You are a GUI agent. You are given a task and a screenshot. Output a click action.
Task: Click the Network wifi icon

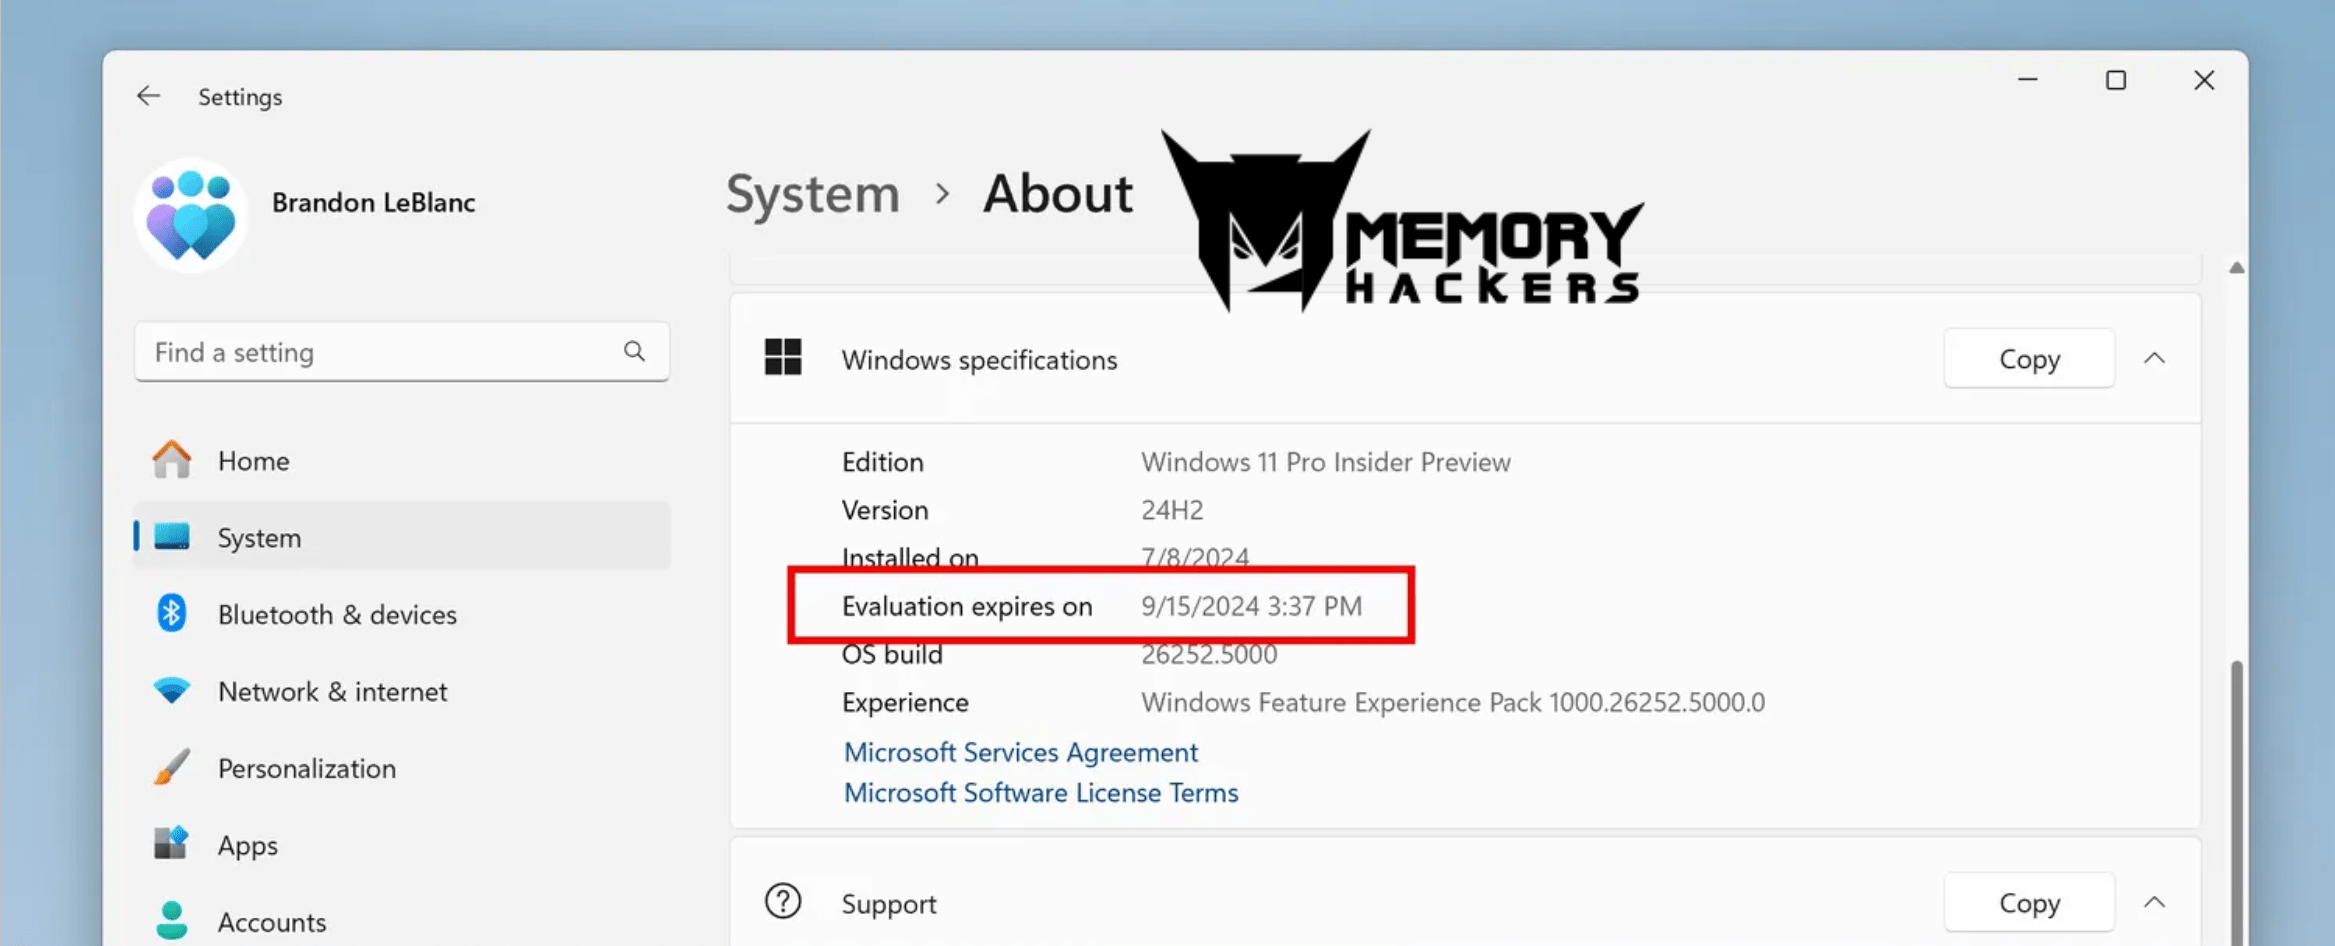(172, 690)
